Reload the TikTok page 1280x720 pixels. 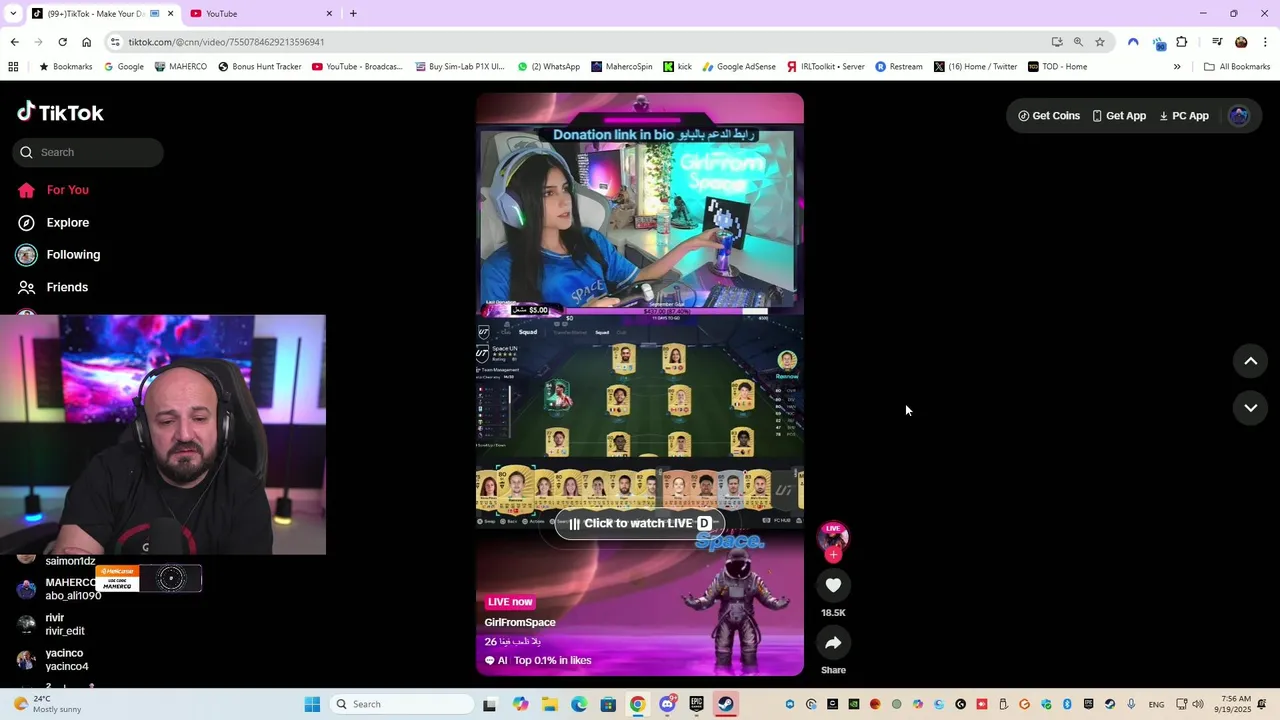coord(62,42)
